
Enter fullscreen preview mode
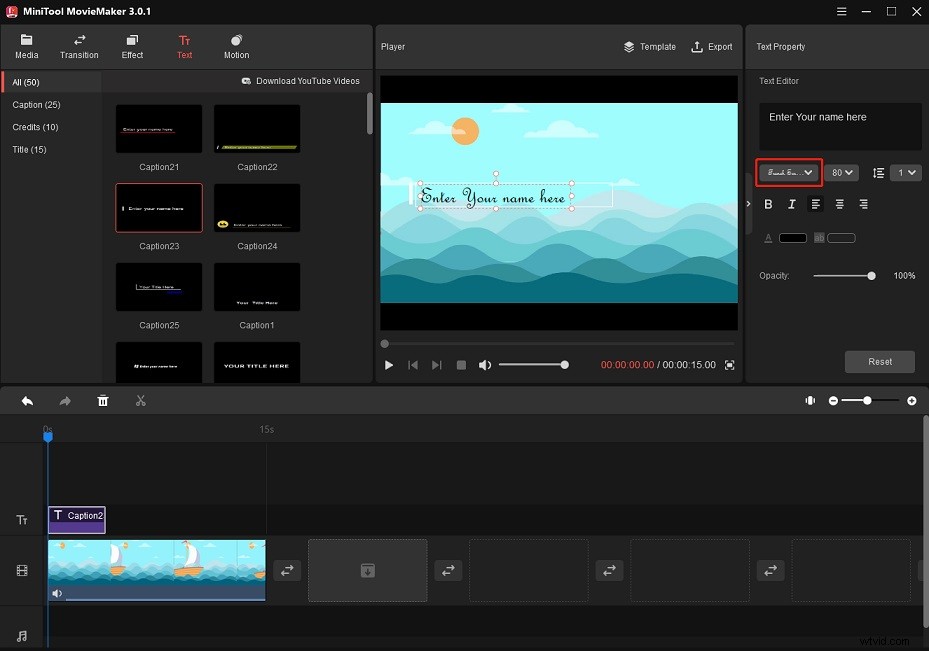point(730,366)
